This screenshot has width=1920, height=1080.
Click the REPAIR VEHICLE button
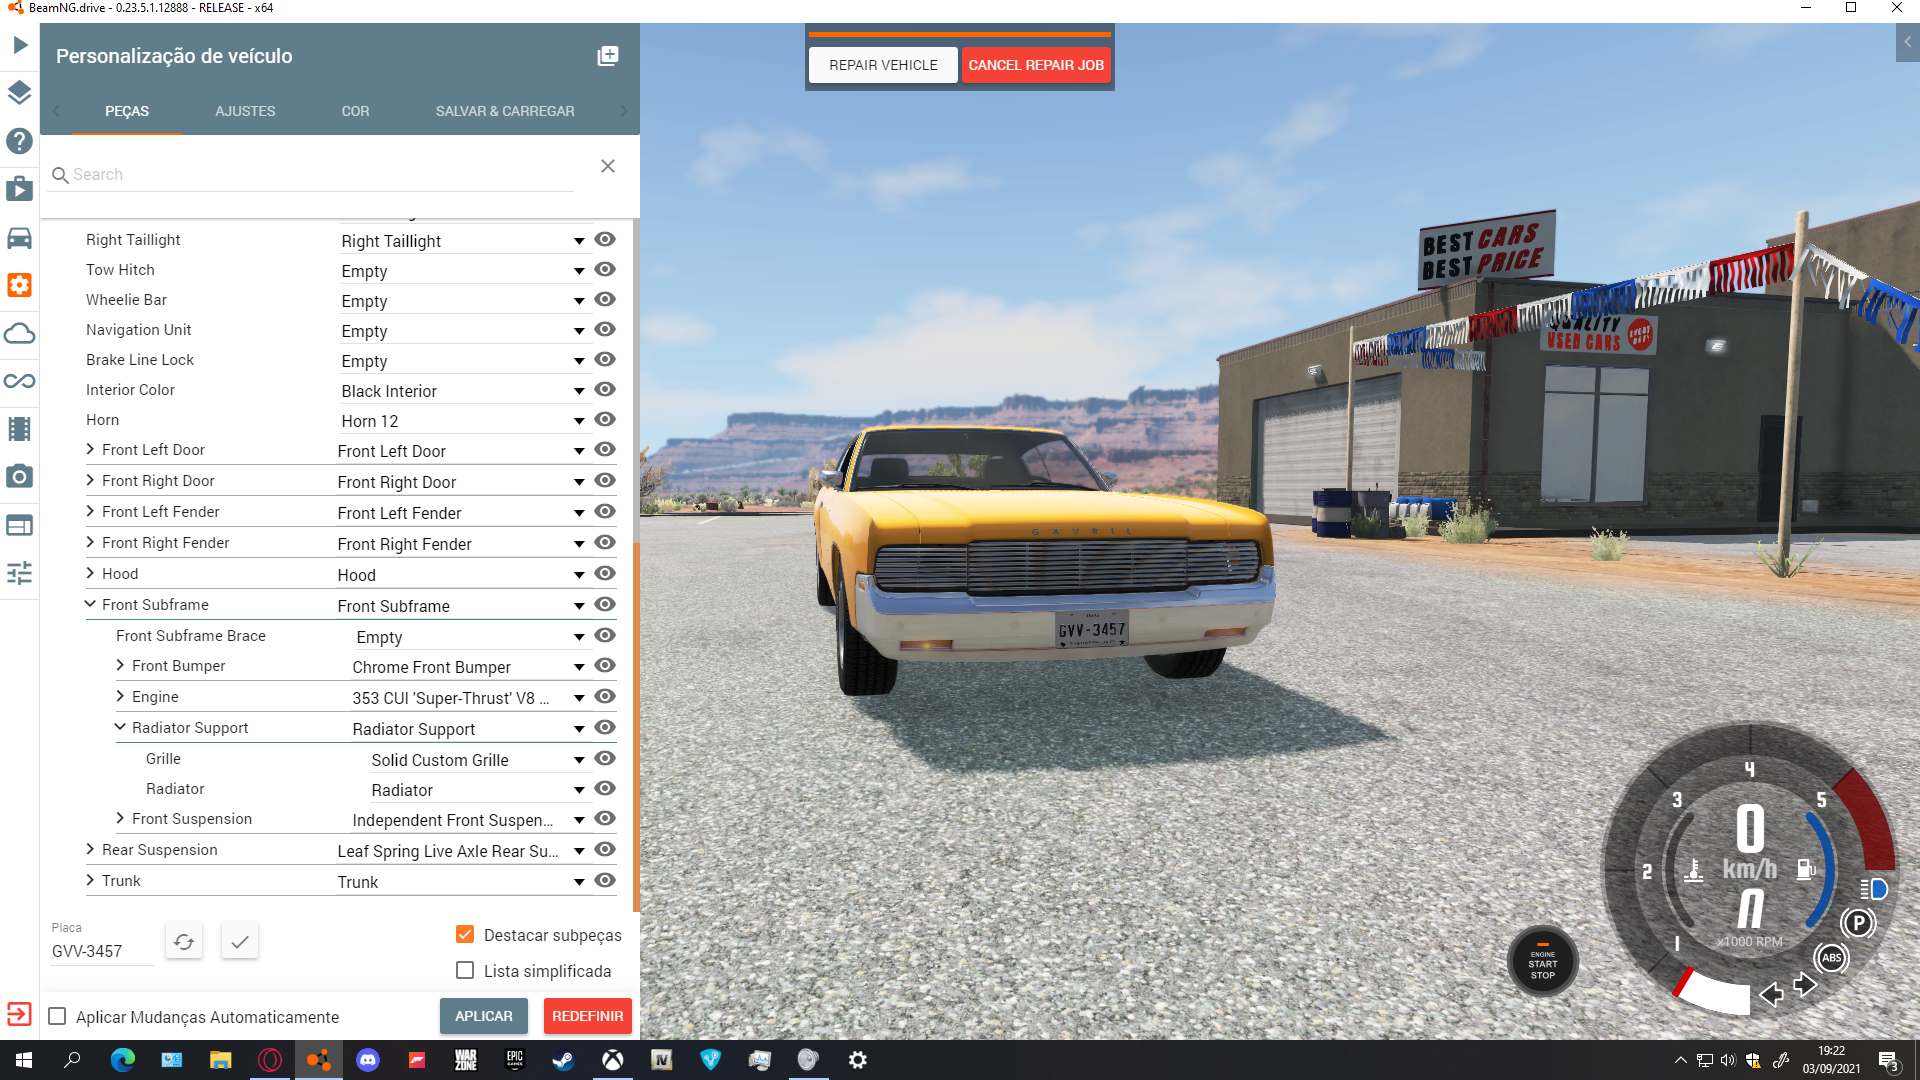pos(883,65)
